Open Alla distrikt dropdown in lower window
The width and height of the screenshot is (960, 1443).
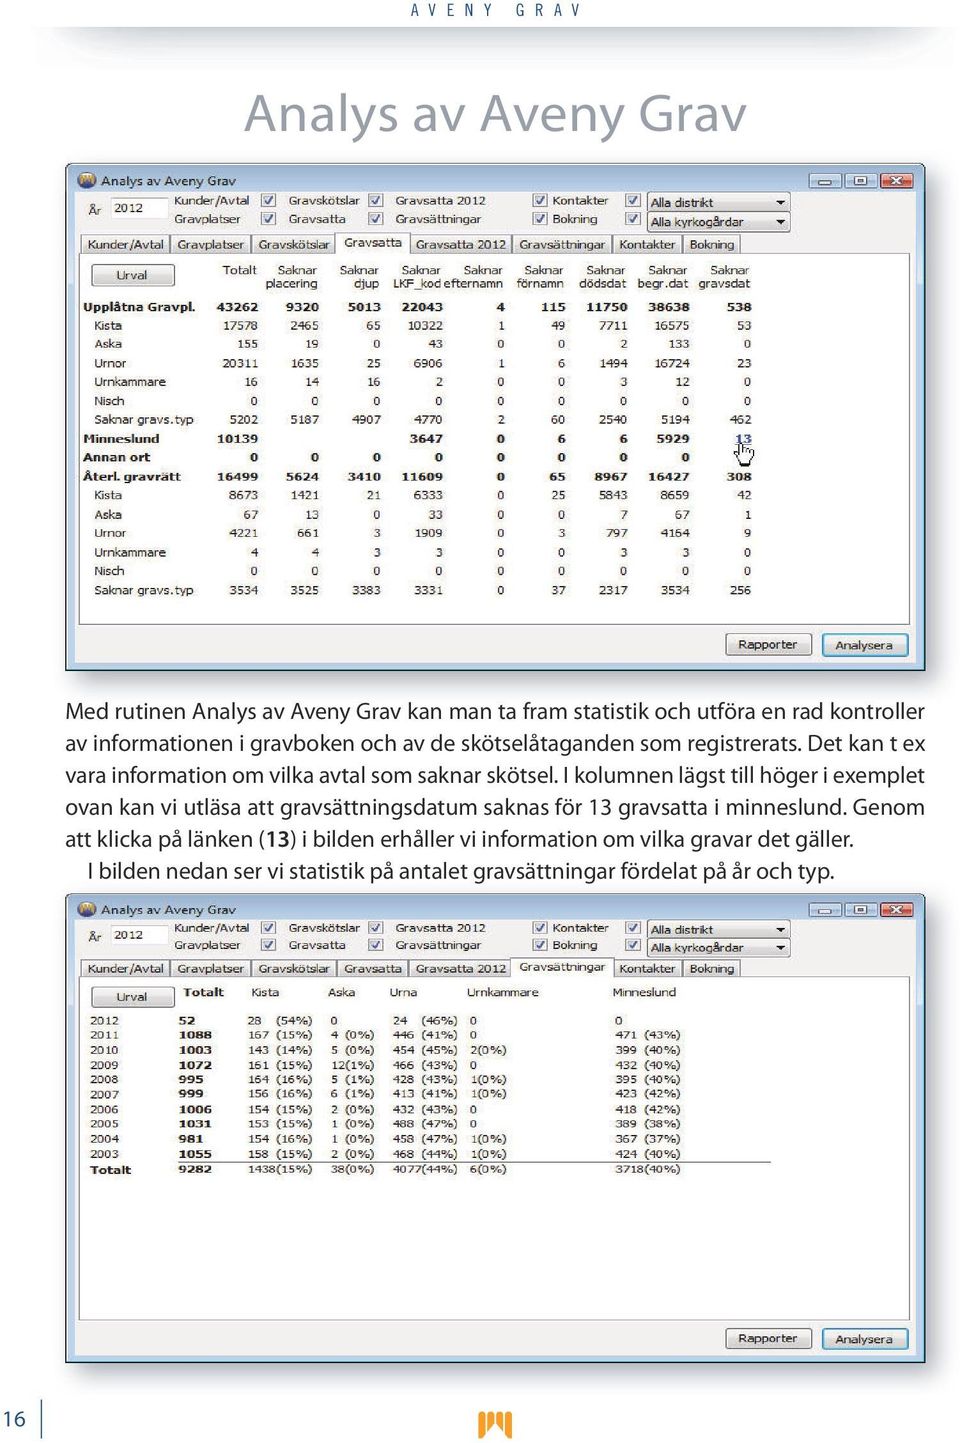[x=718, y=929]
